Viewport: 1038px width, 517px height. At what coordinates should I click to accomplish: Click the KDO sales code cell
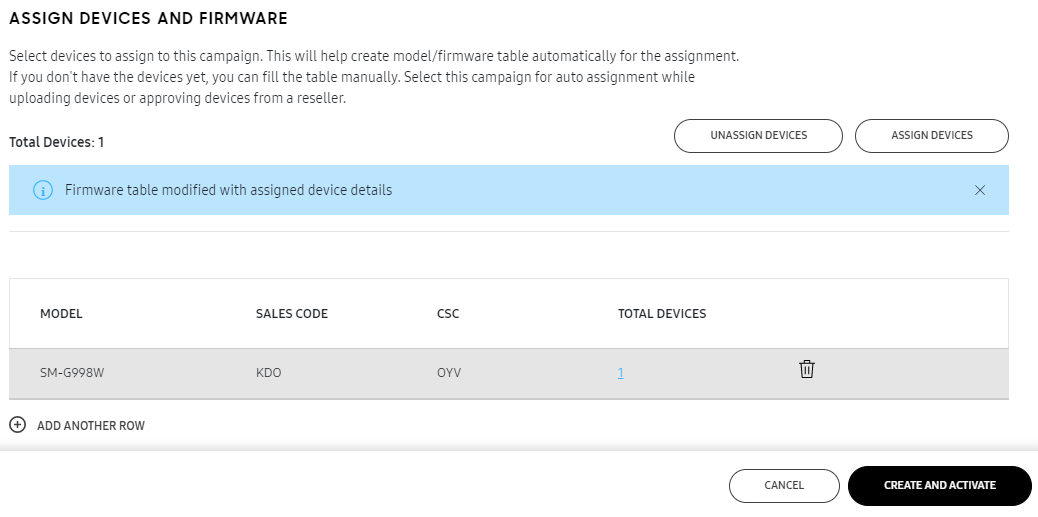pos(268,373)
